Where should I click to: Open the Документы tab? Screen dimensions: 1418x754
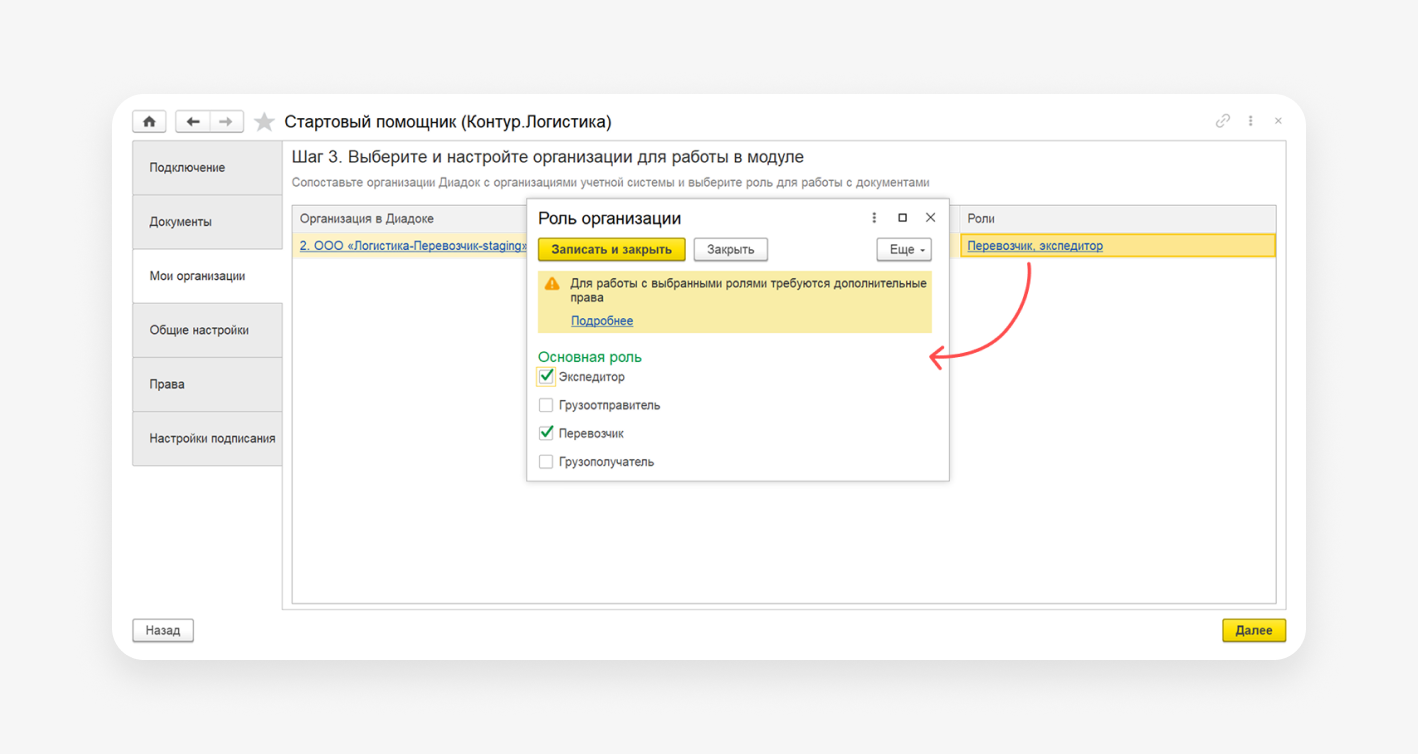pyautogui.click(x=207, y=222)
